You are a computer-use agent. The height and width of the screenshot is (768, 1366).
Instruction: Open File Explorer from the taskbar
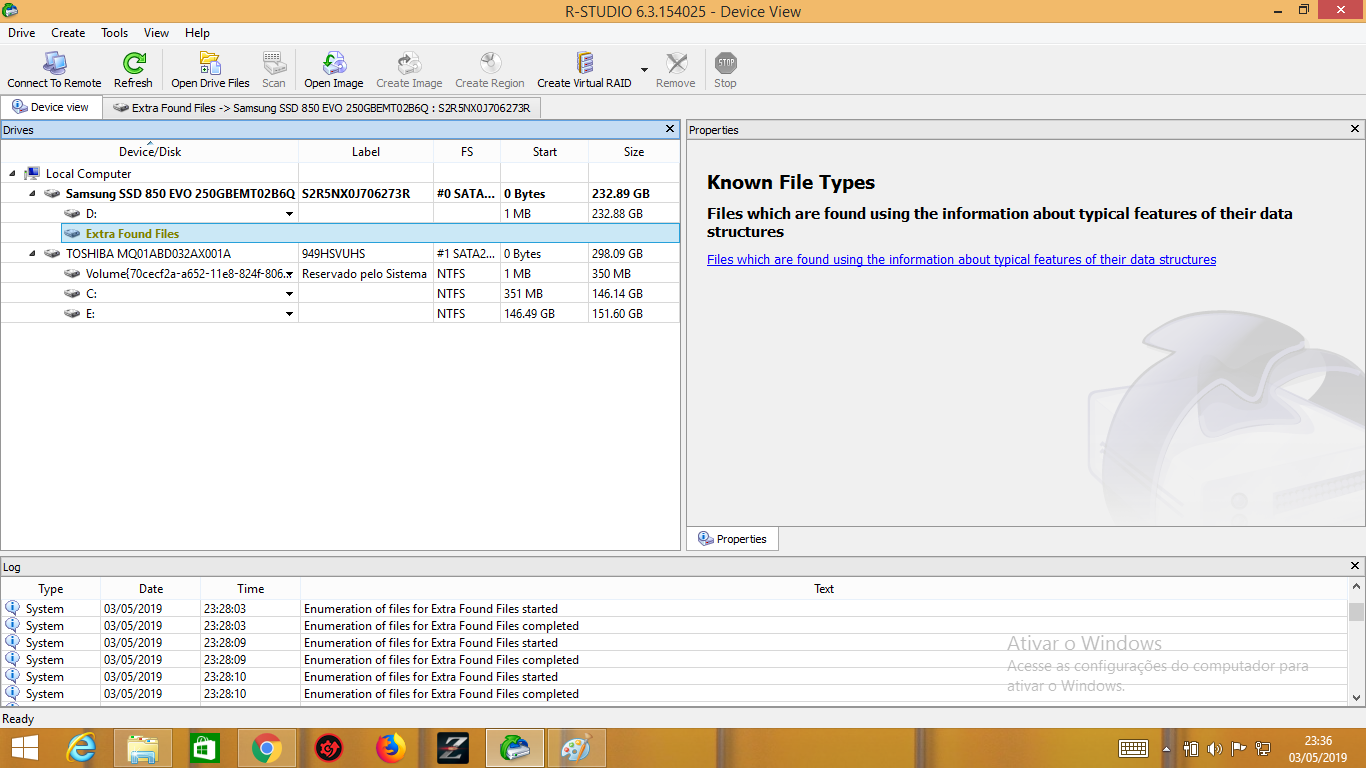tap(143, 748)
